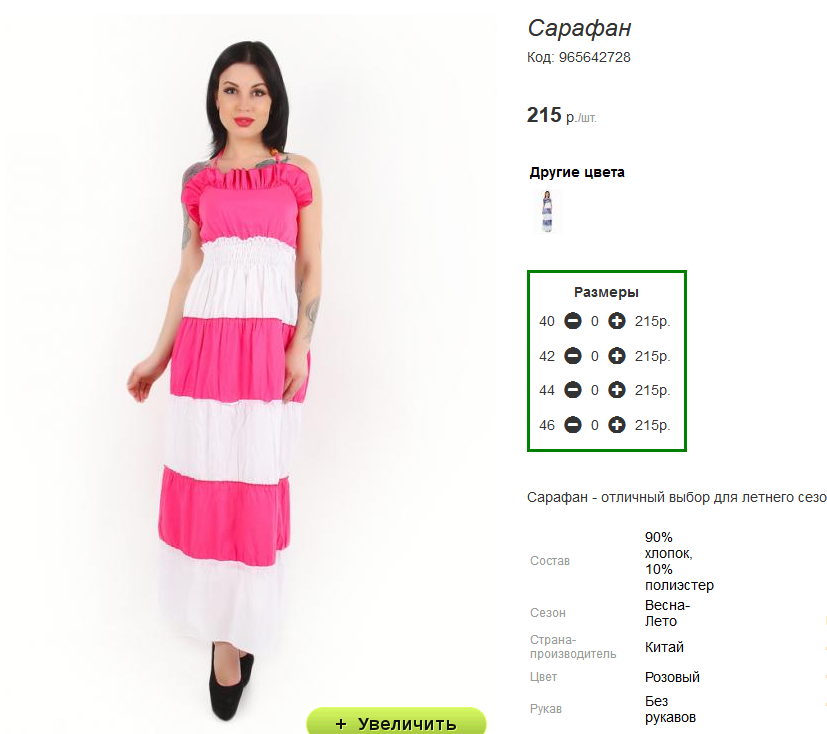Click minus icon for size 42
The image size is (827, 734).
tap(573, 356)
